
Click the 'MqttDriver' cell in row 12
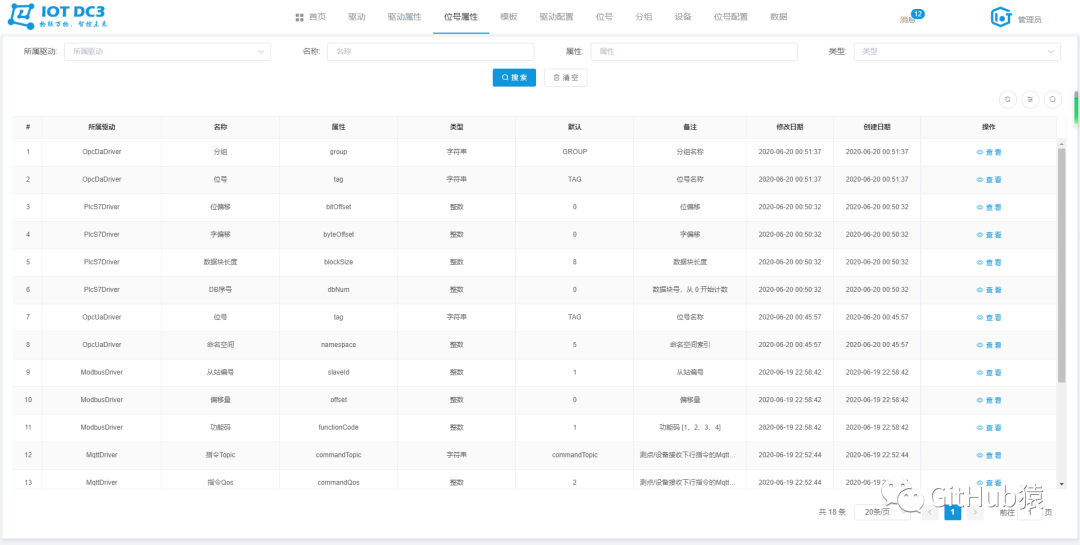[101, 455]
